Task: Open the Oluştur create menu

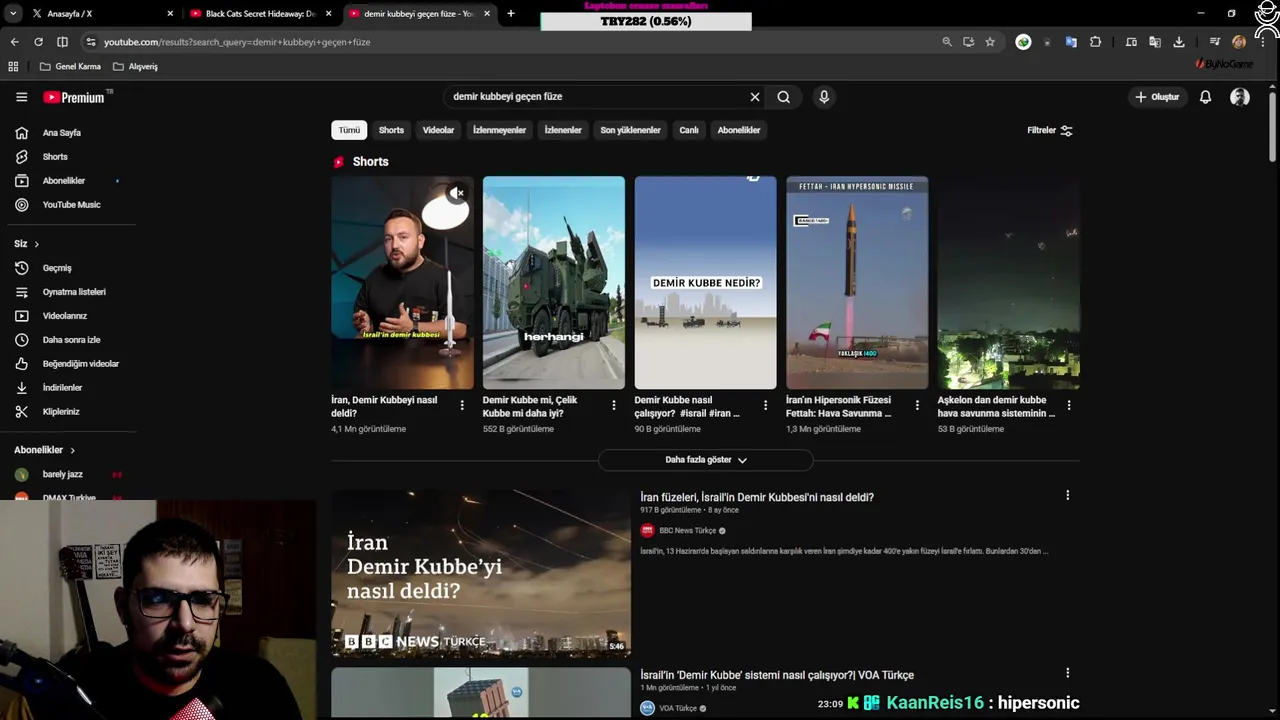Action: [1157, 97]
